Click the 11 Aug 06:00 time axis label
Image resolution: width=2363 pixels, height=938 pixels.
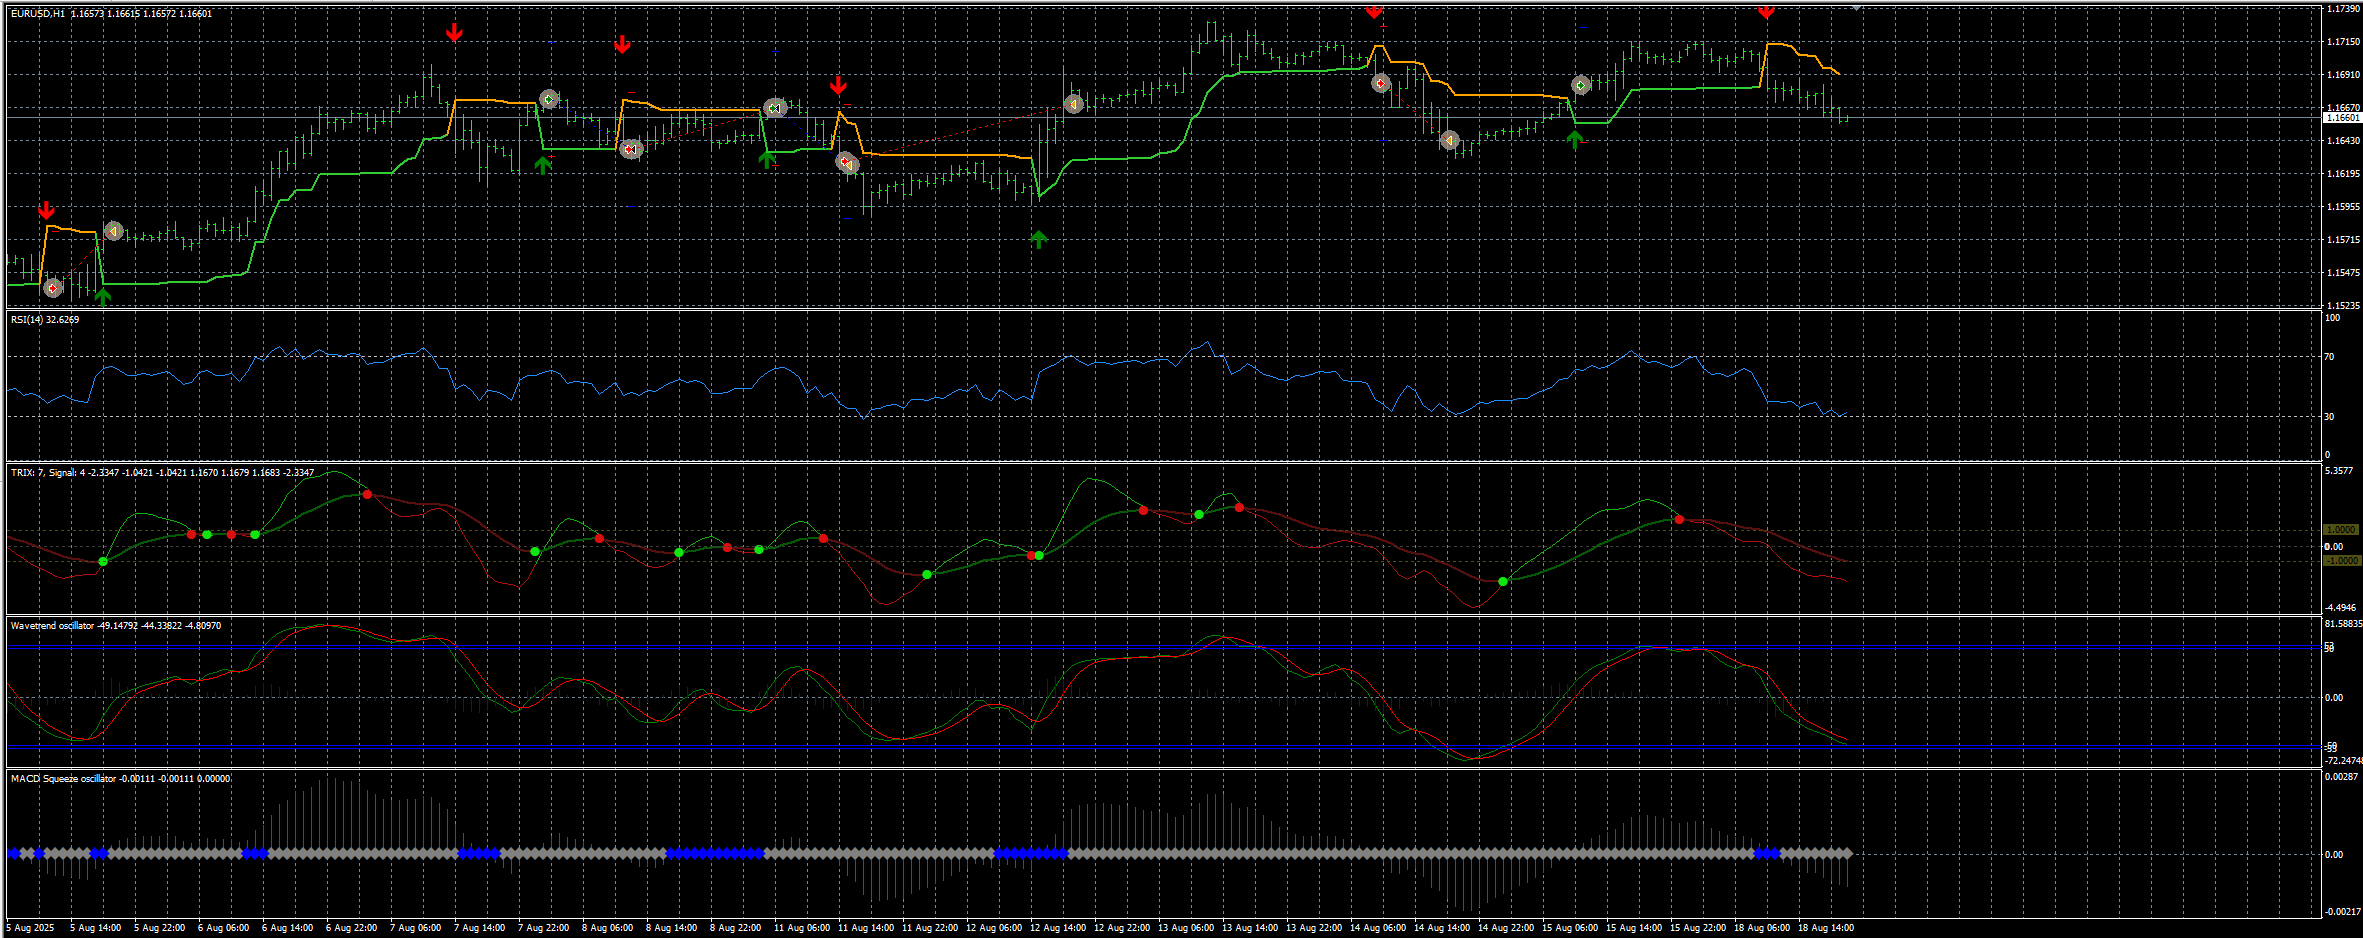coord(802,928)
